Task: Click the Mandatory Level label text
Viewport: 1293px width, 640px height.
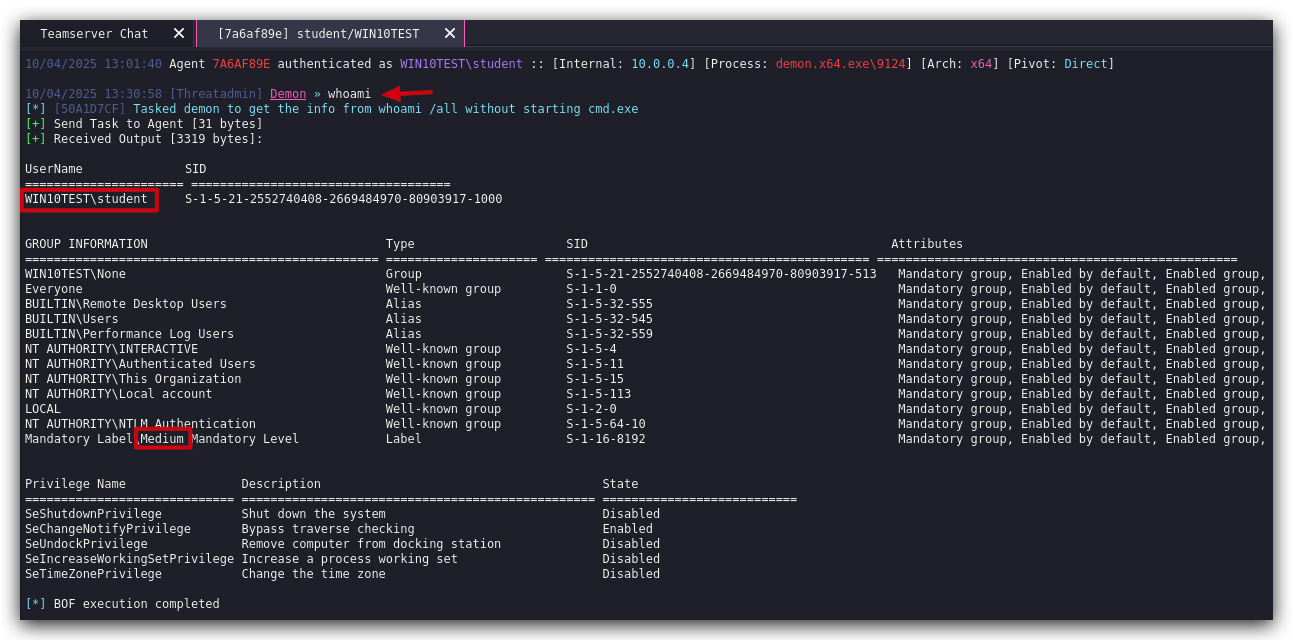Action: (x=162, y=439)
